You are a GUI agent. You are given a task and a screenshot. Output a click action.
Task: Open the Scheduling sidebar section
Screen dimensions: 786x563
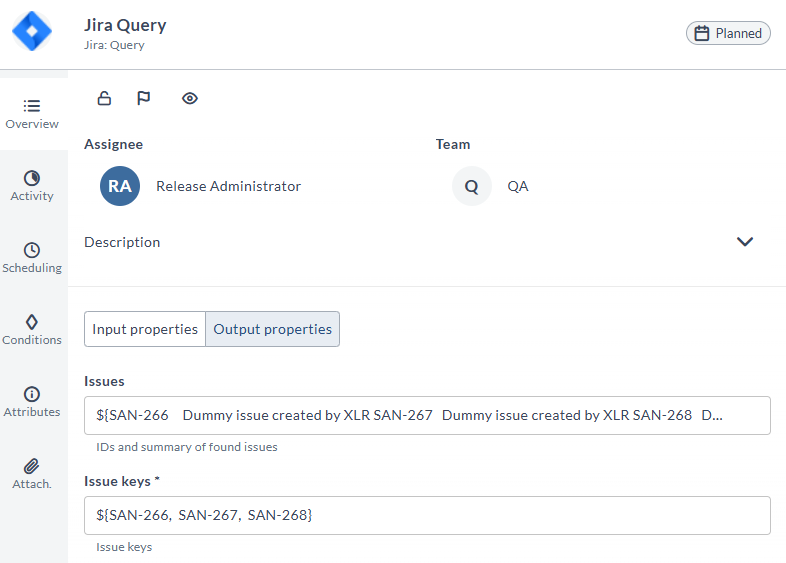coord(32,258)
